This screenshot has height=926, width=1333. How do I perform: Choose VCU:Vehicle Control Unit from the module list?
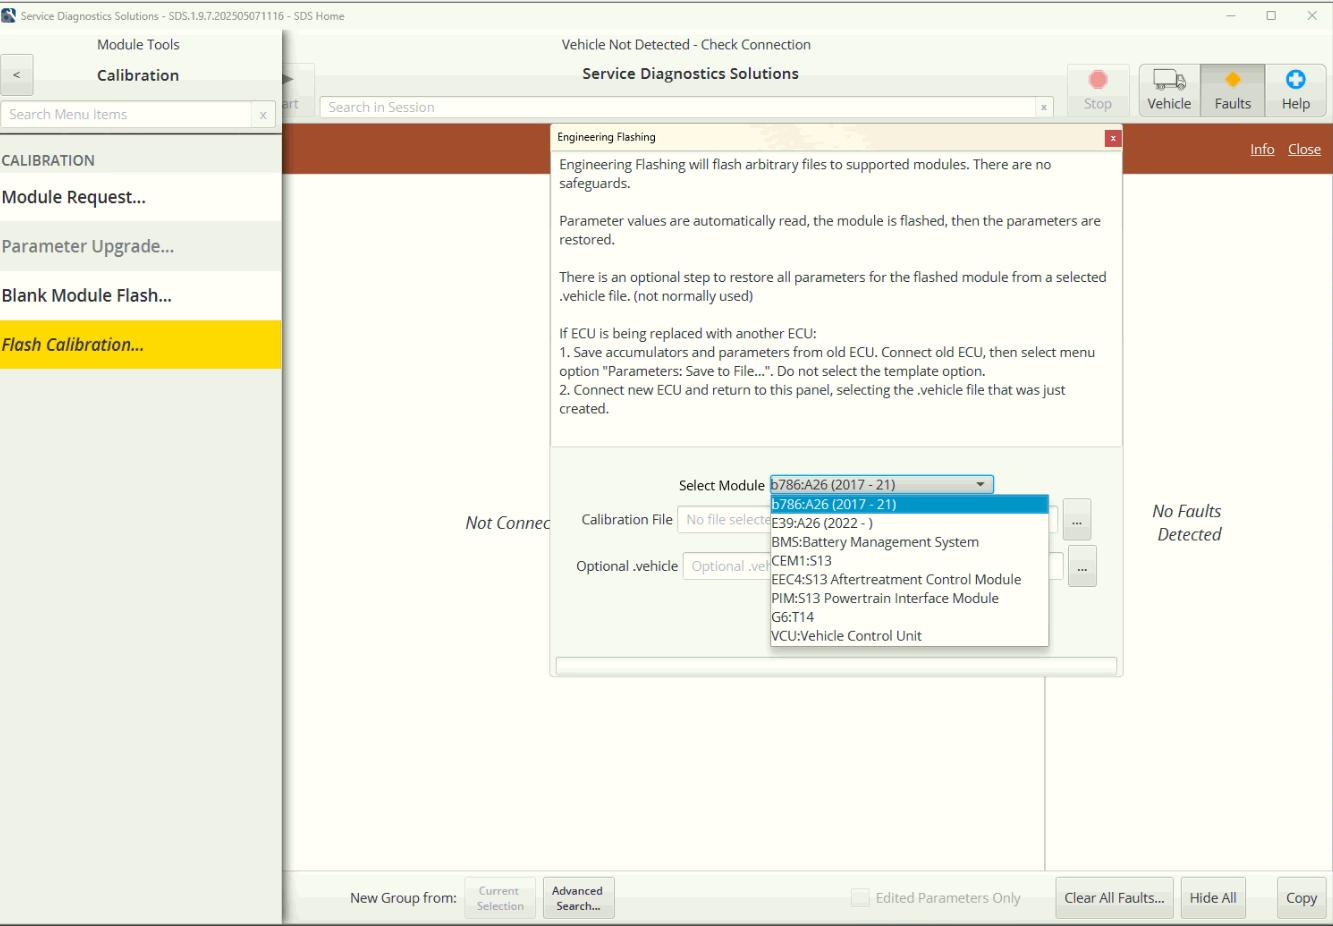click(847, 635)
